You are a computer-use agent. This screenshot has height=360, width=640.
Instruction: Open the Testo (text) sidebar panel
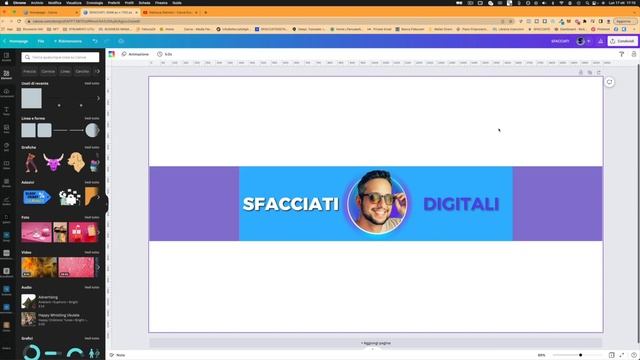coord(7,111)
